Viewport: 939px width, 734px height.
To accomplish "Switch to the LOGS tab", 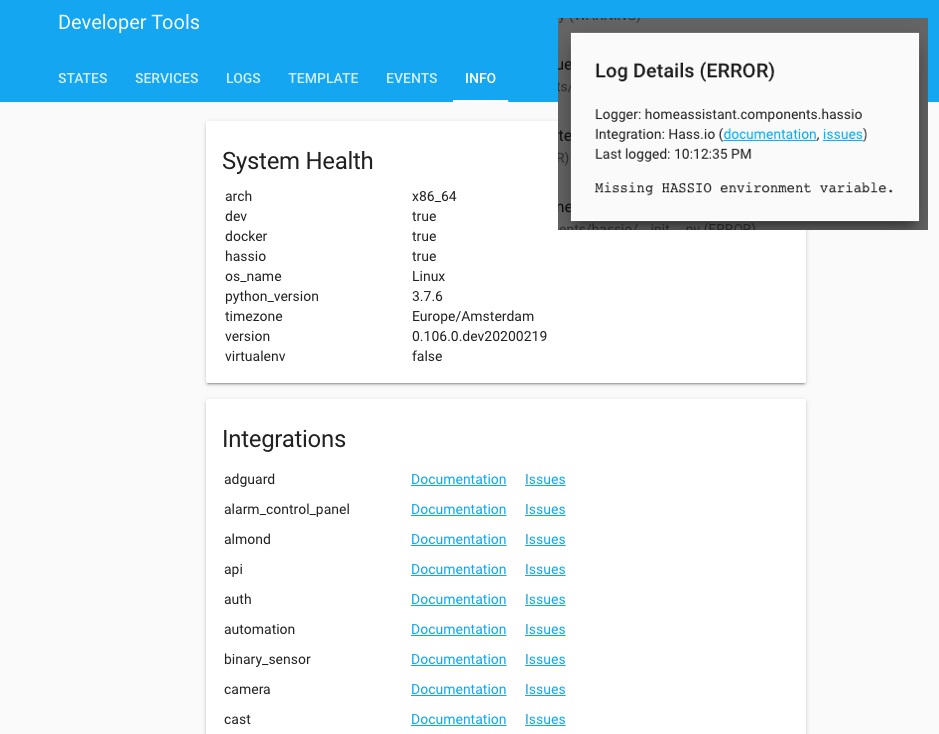I will 243,78.
